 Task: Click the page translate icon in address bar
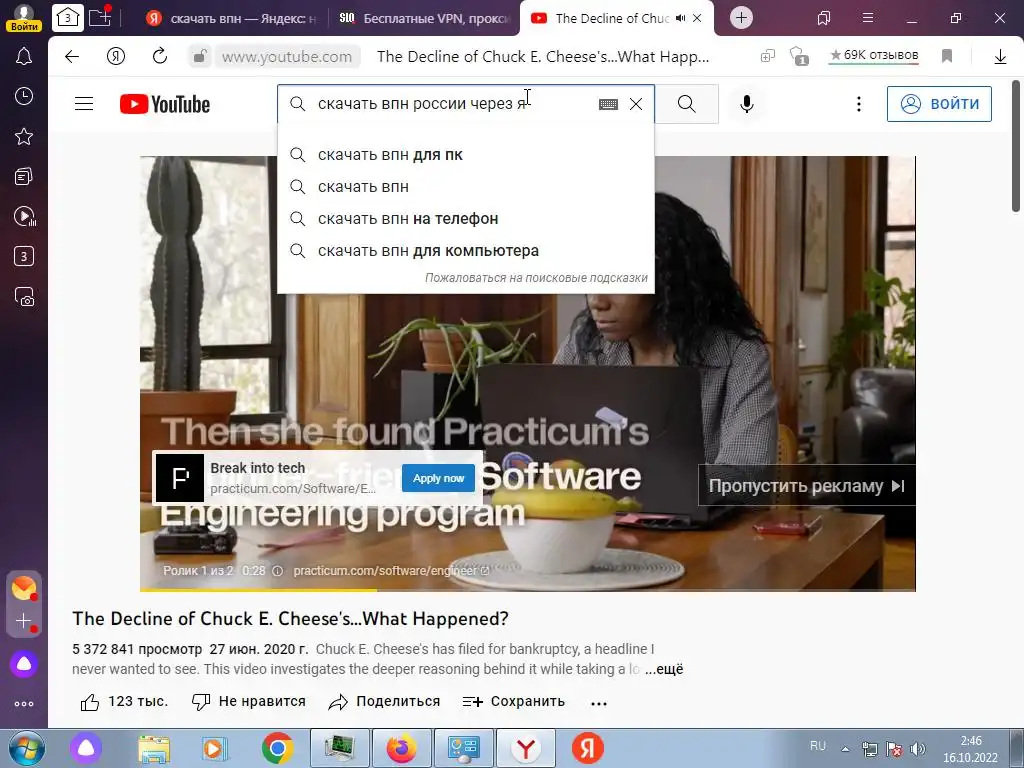point(768,57)
